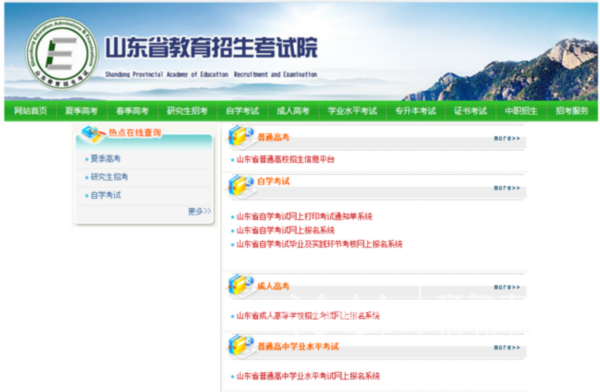
Task: Click the circular academy logo emblem
Action: coord(62,54)
